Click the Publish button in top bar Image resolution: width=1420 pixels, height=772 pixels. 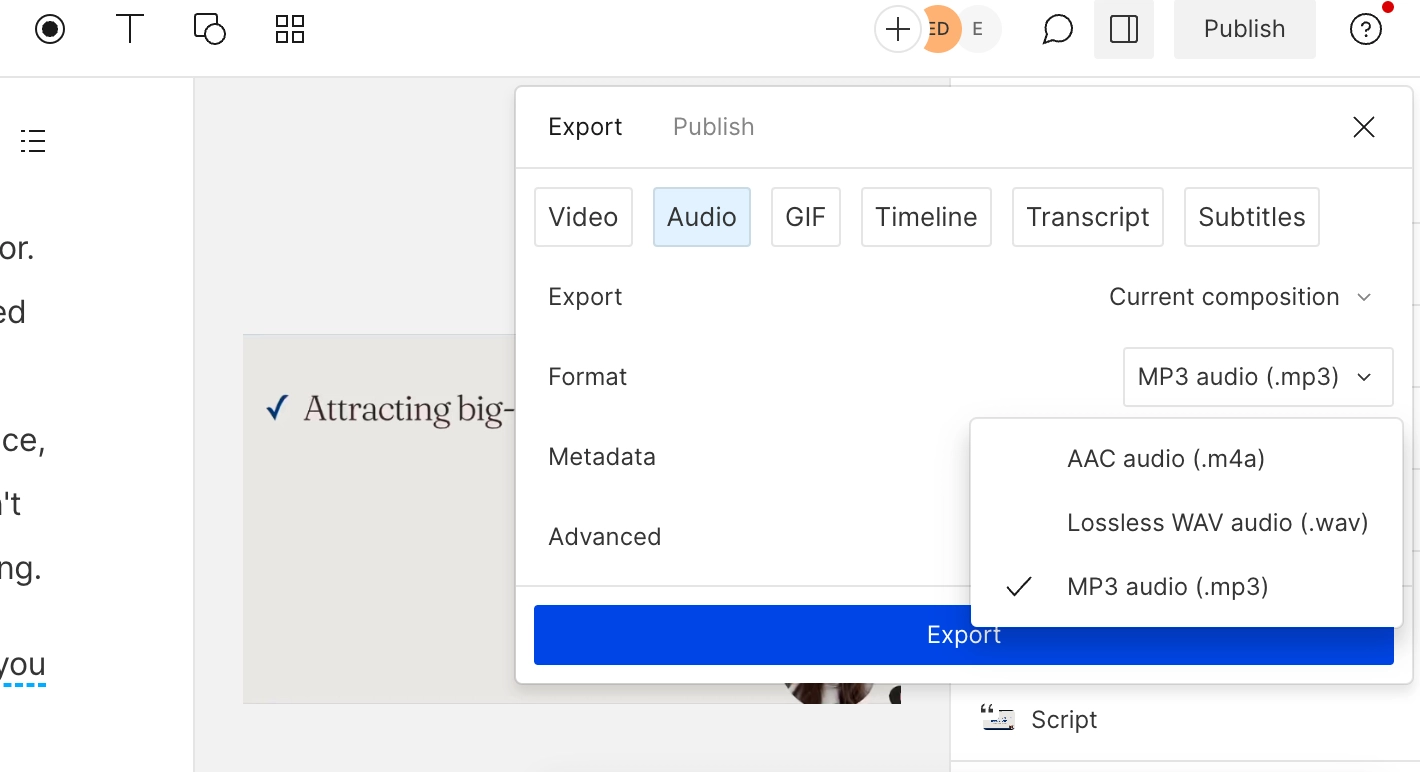[x=1244, y=29]
